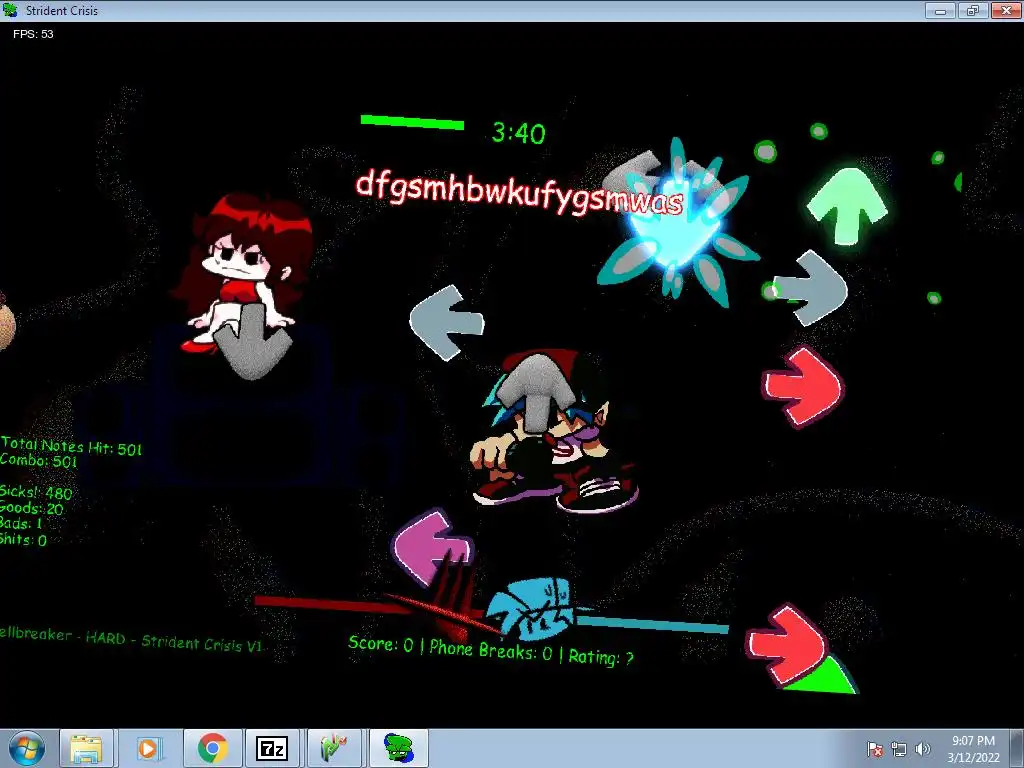Click the Strident Crisis window title icon
Image resolution: width=1024 pixels, height=768 pixels.
(10, 10)
